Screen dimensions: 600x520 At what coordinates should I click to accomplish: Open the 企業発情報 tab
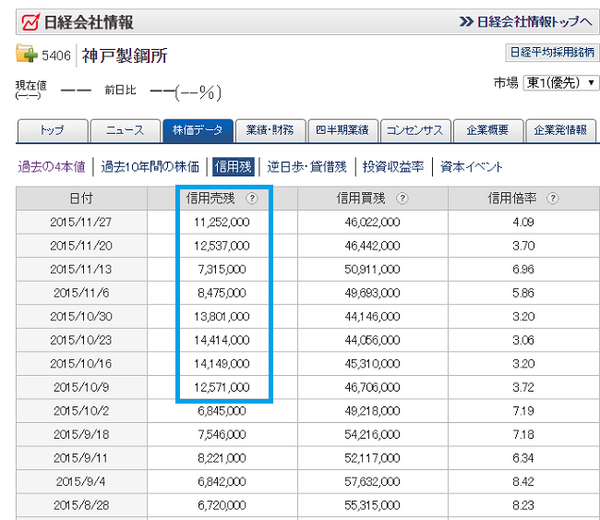561,130
